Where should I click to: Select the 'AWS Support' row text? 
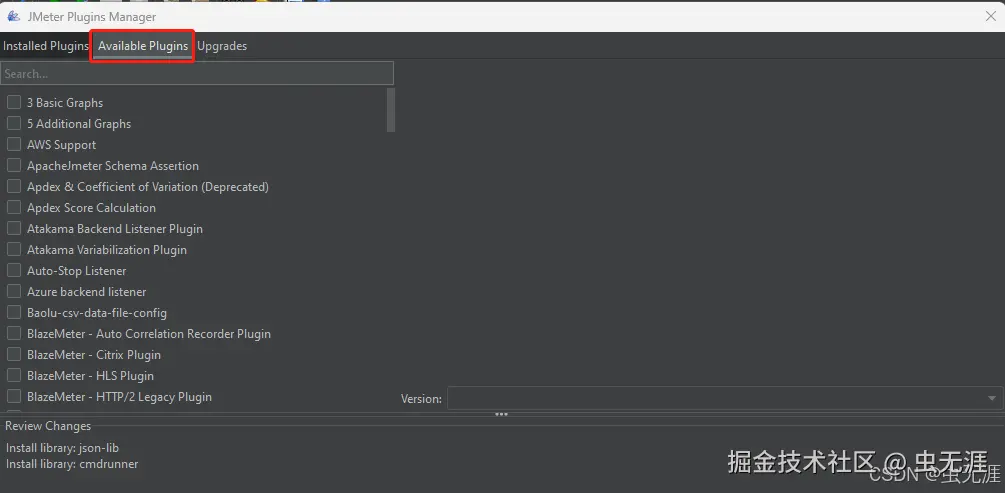pos(62,145)
